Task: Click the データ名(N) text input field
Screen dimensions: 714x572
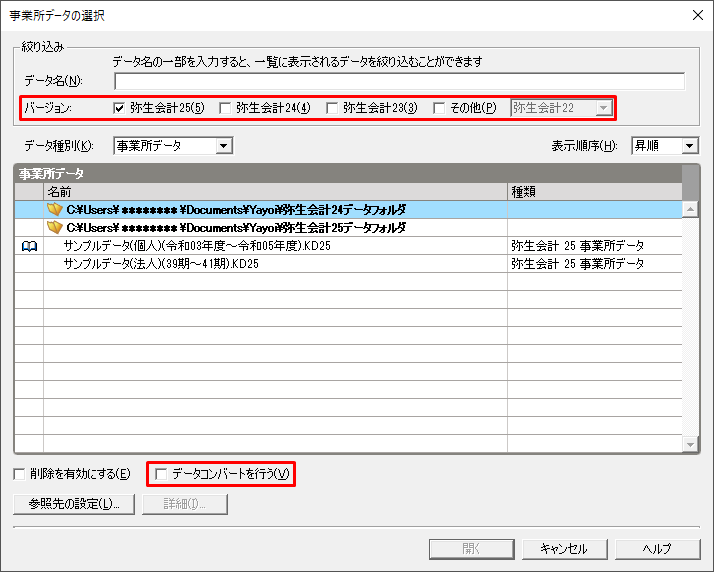Action: (399, 81)
